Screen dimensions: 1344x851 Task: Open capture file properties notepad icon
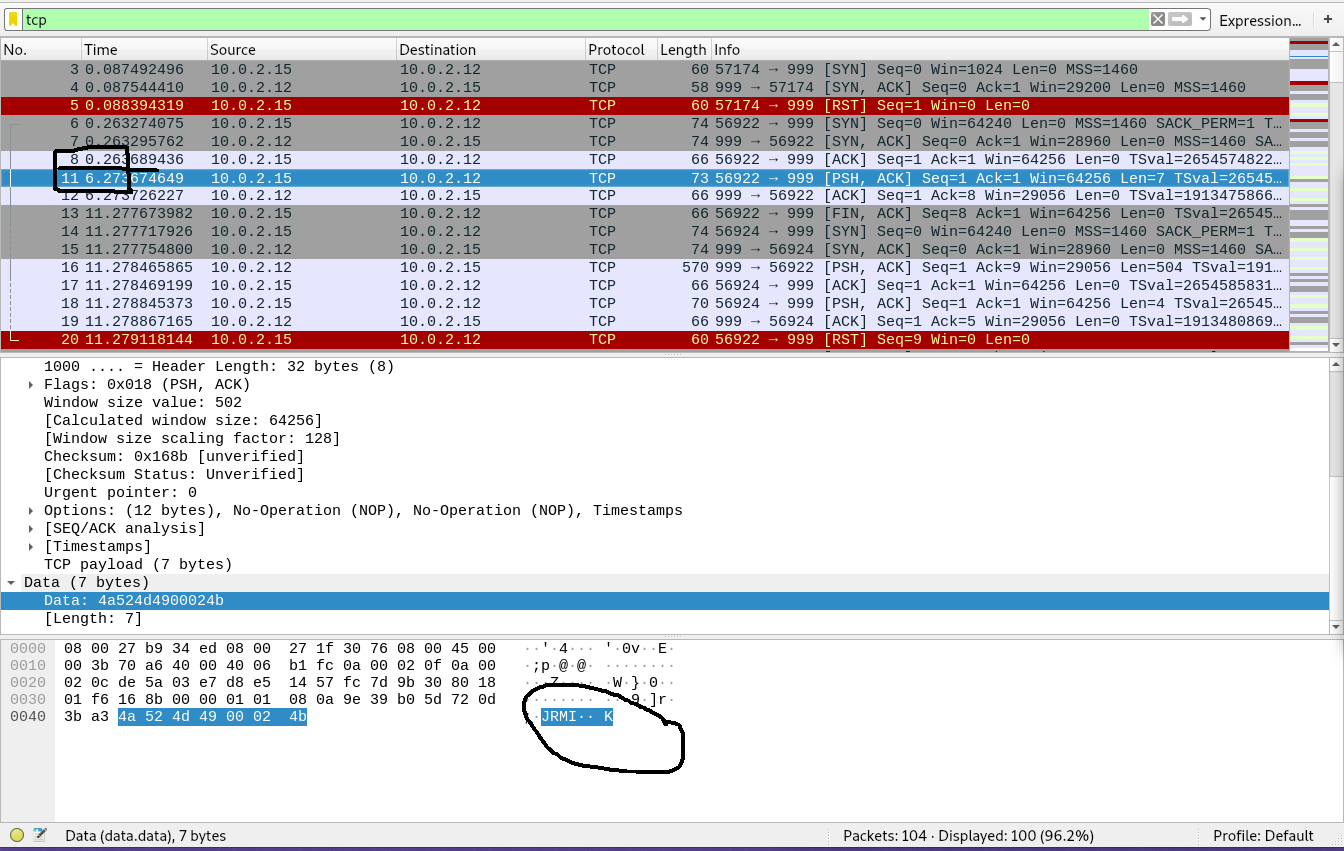(40, 835)
